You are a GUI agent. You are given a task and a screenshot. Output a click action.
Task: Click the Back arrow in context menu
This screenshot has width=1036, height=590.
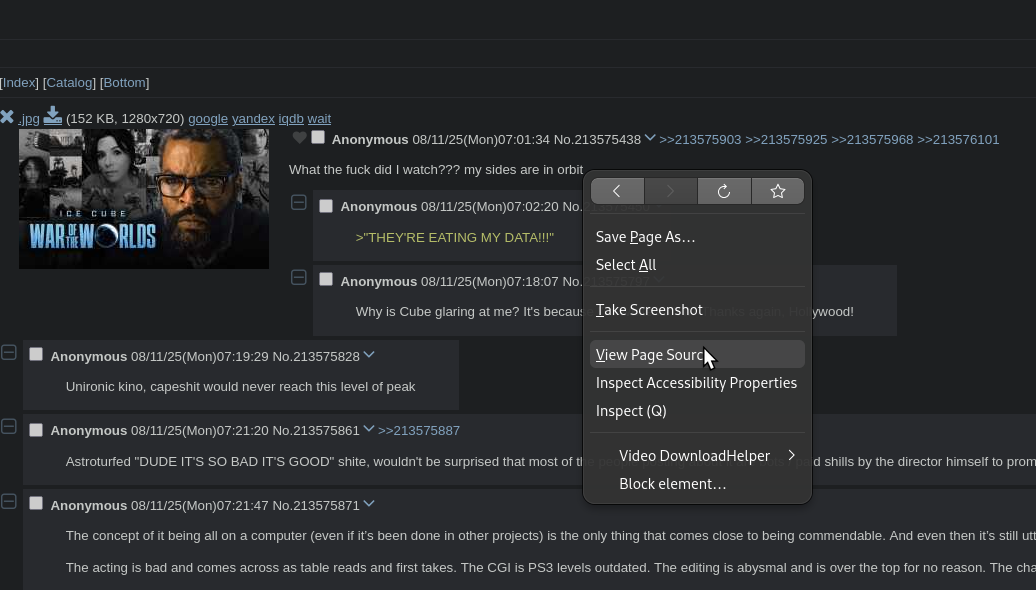pyautogui.click(x=617, y=192)
